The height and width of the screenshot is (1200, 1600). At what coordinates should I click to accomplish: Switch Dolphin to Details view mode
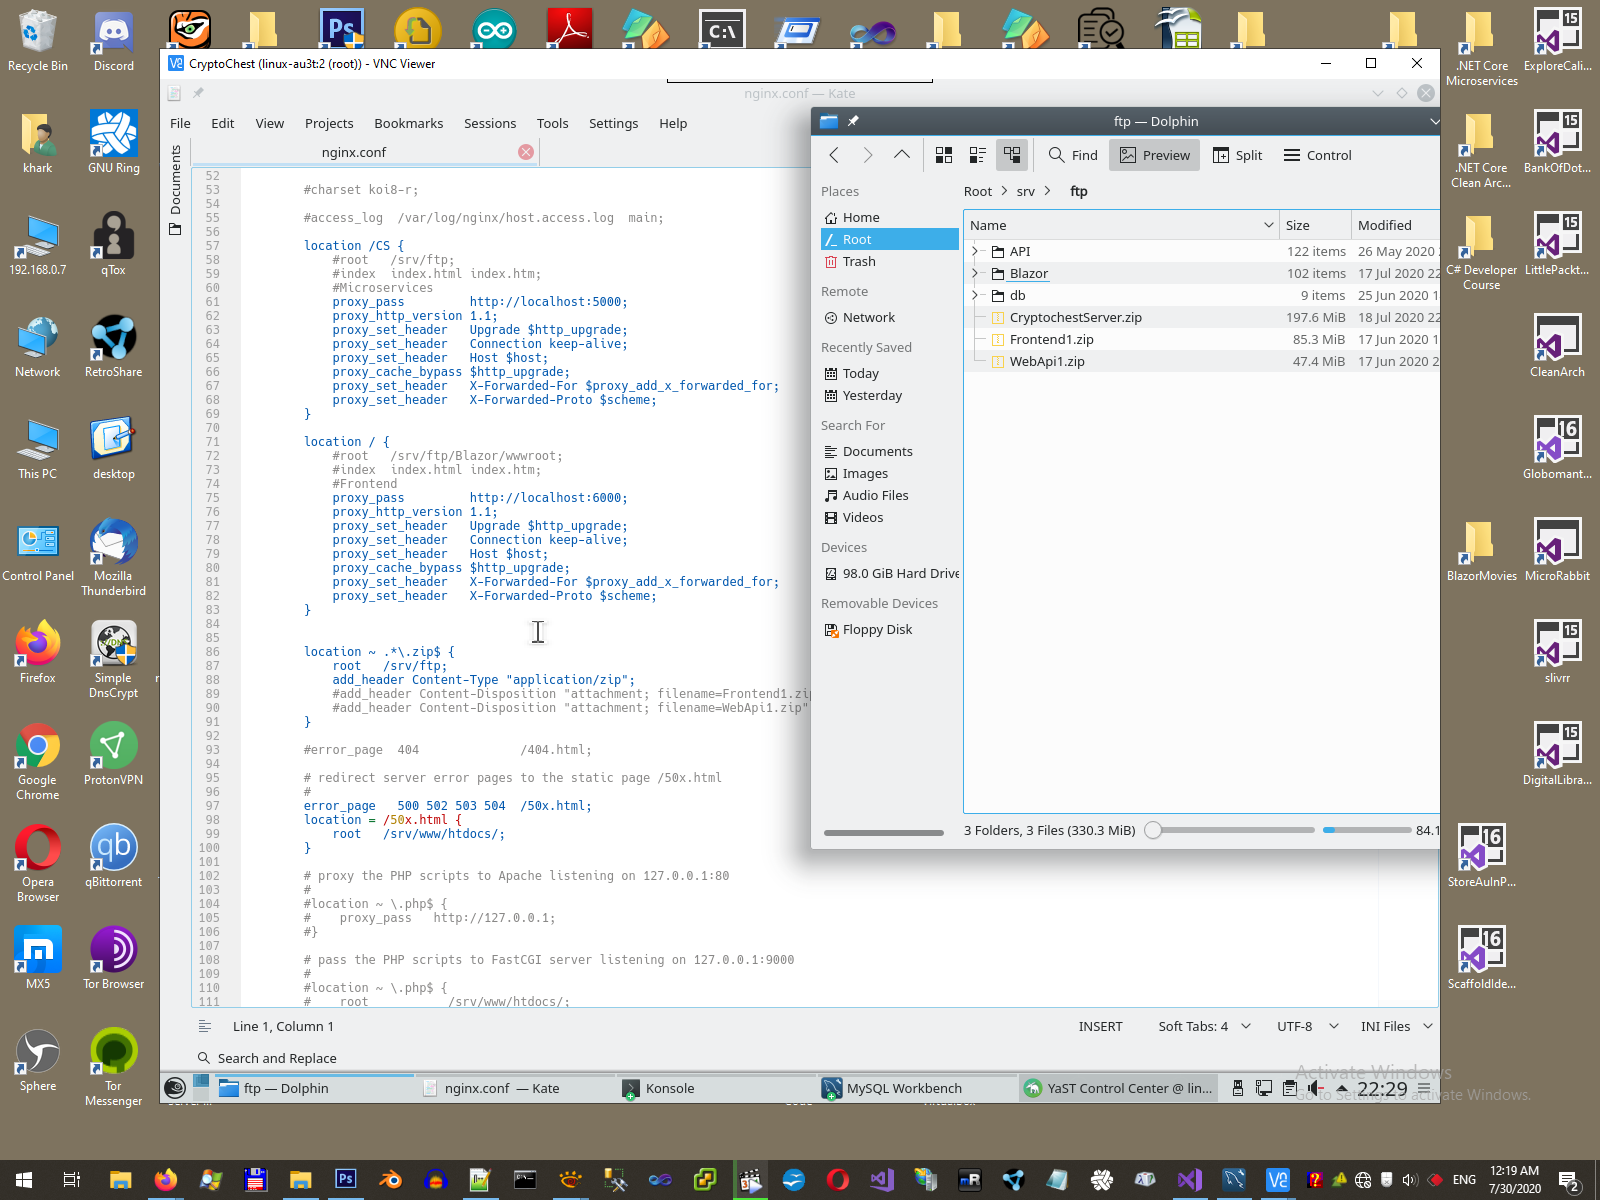tap(1012, 155)
